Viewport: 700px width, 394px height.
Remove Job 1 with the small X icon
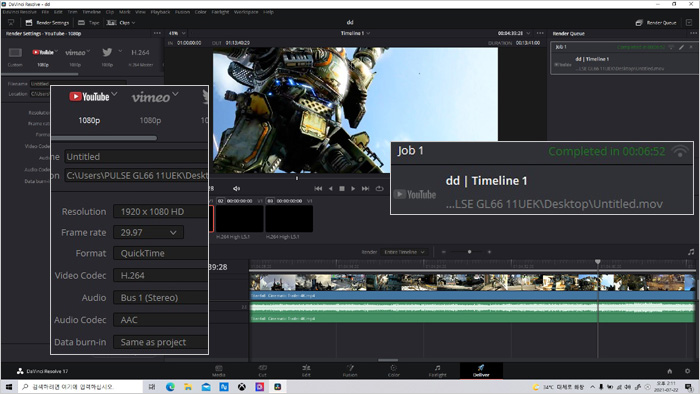(x=691, y=47)
